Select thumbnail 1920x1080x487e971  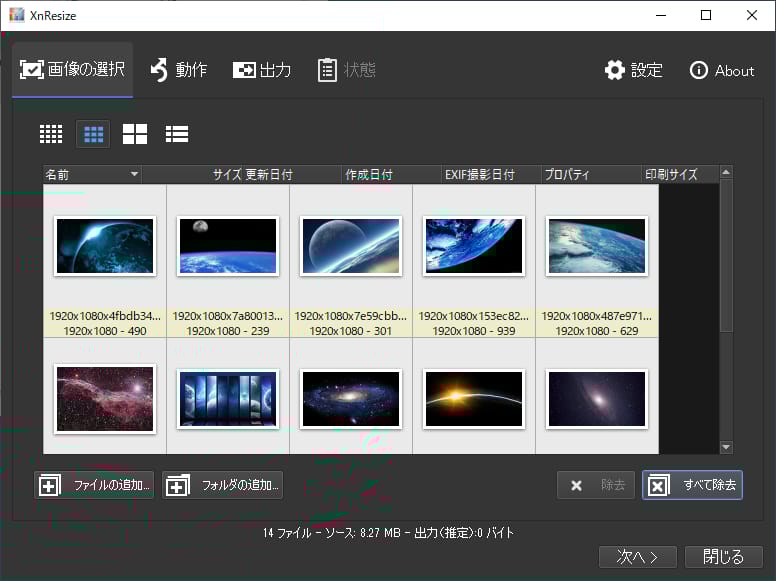pyautogui.click(x=597, y=246)
